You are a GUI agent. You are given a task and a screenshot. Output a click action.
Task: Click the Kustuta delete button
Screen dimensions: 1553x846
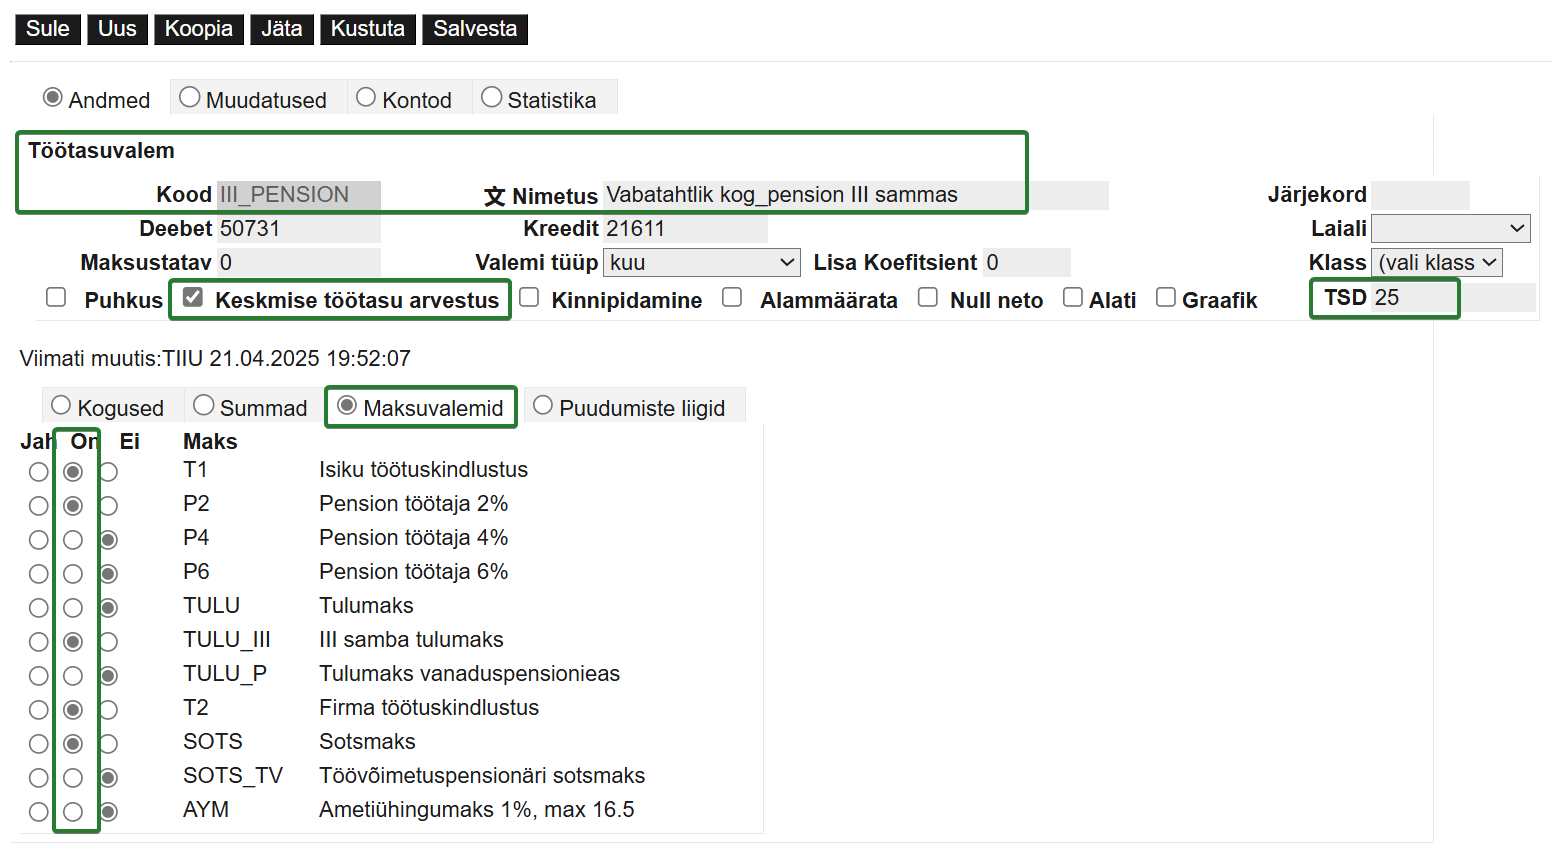coord(368,29)
